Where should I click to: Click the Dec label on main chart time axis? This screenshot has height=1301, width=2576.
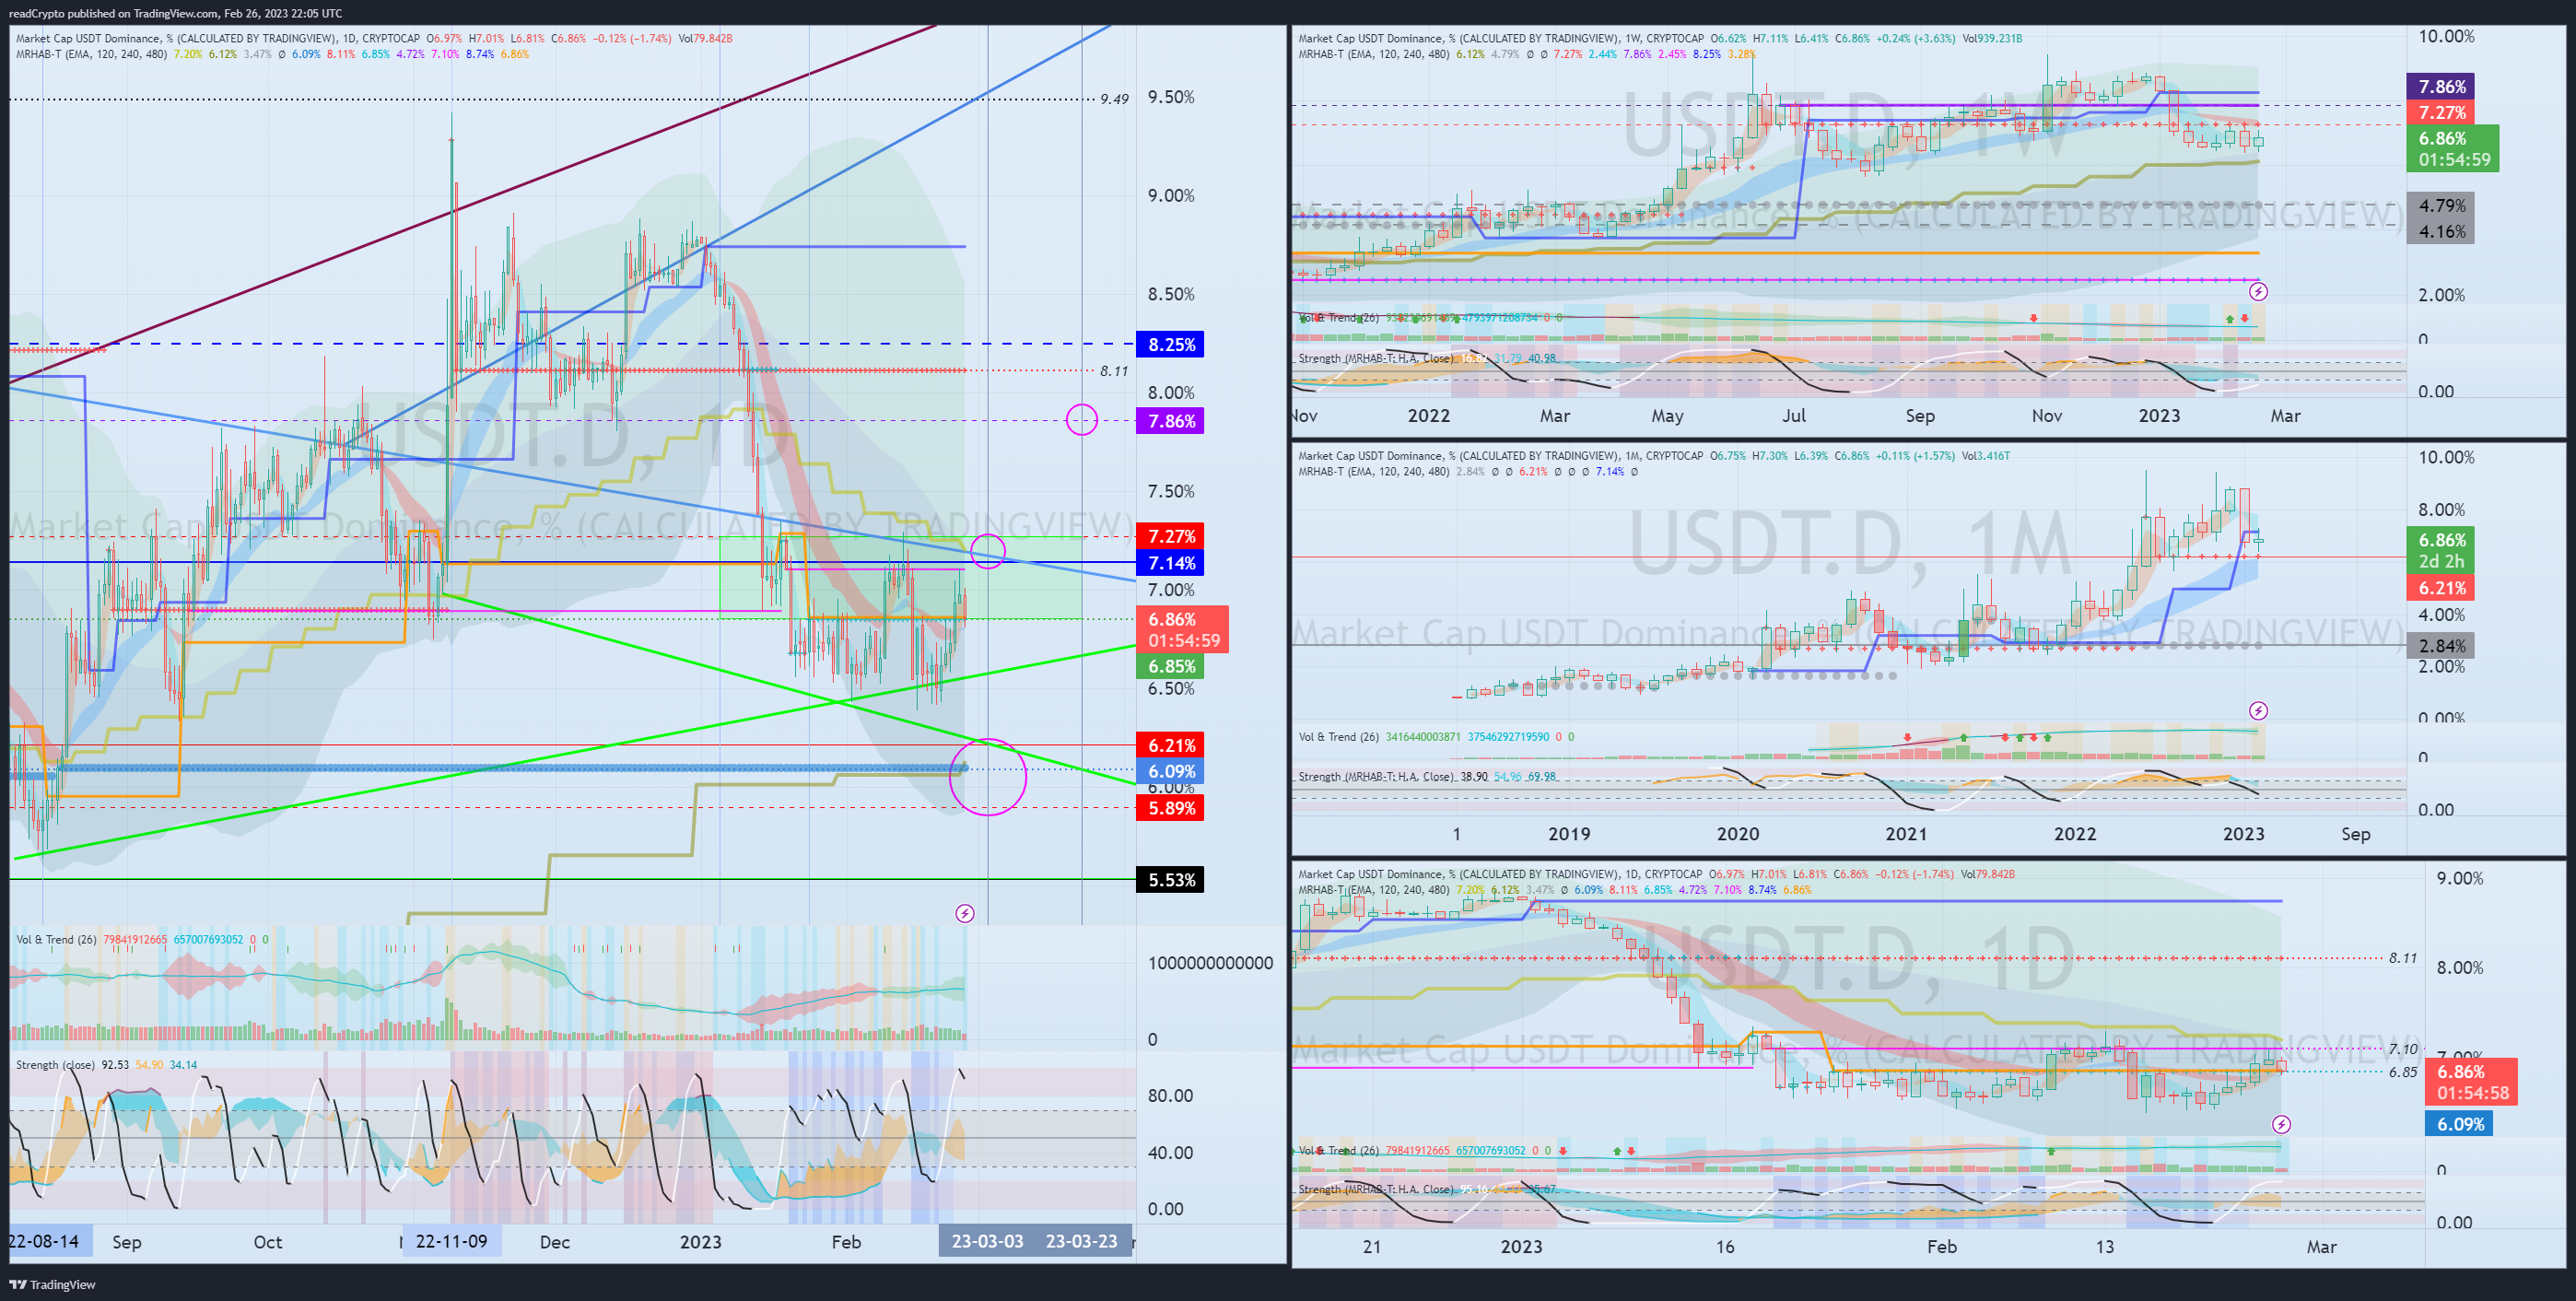pos(555,1242)
